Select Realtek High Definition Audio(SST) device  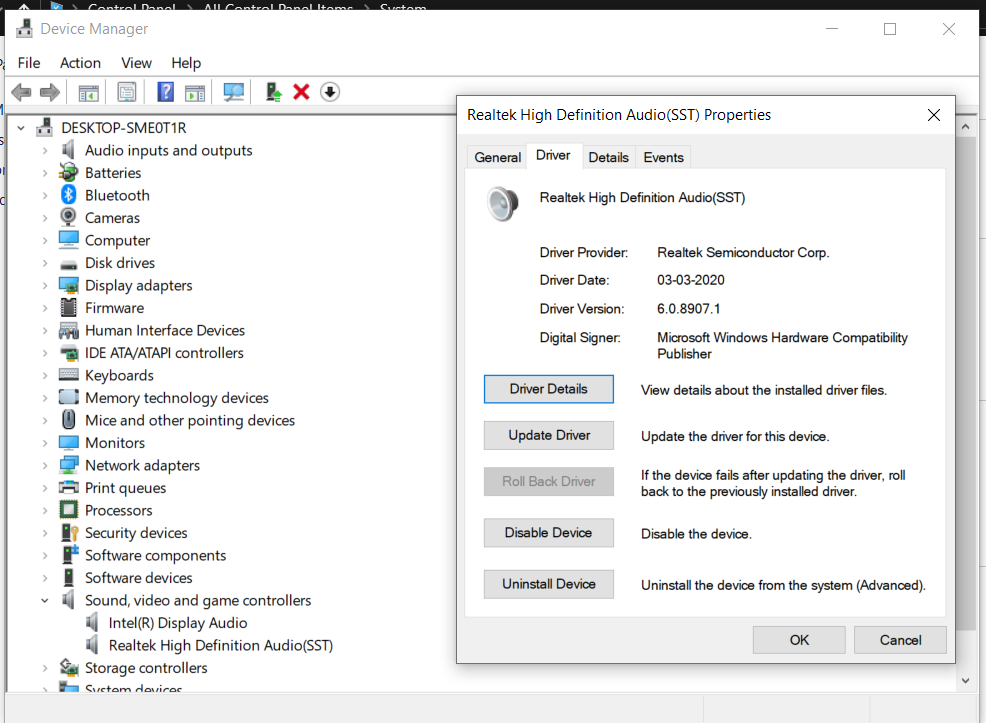pos(221,646)
